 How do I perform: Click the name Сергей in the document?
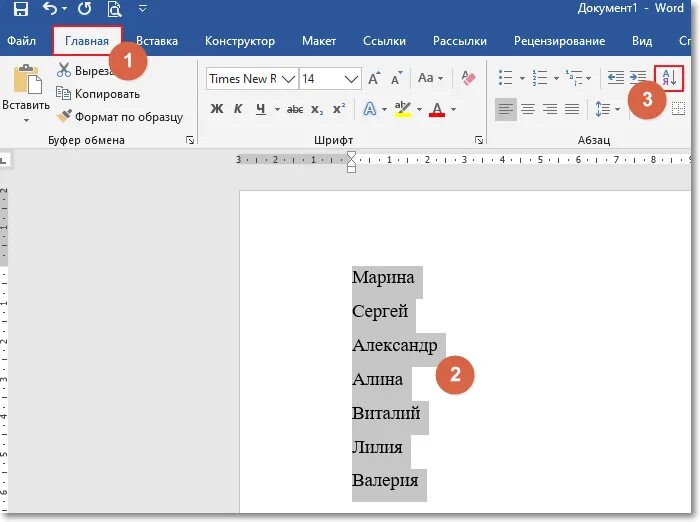click(380, 311)
